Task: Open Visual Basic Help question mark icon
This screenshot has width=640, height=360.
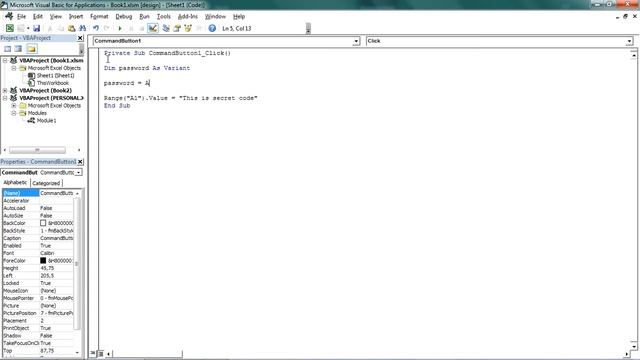Action: point(212,28)
